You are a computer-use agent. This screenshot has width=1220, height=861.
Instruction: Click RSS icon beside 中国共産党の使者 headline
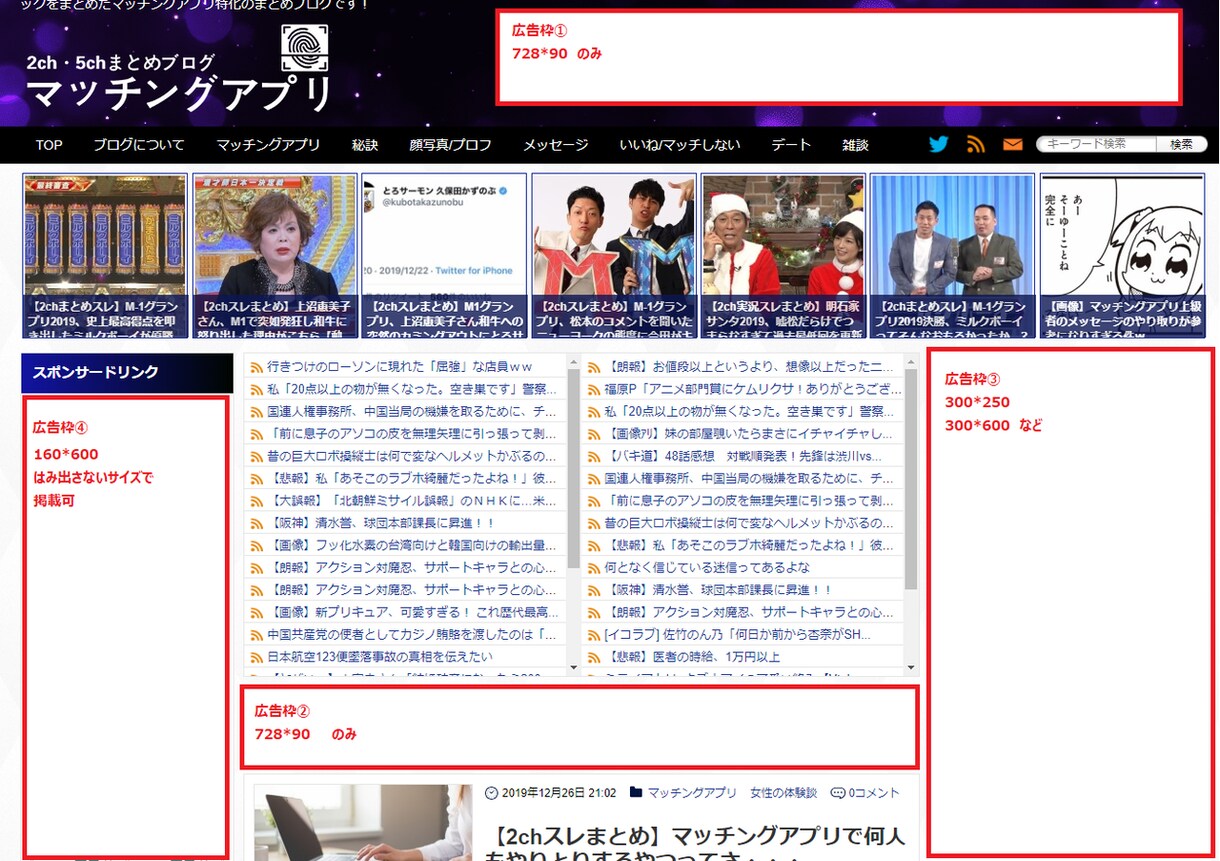point(257,635)
